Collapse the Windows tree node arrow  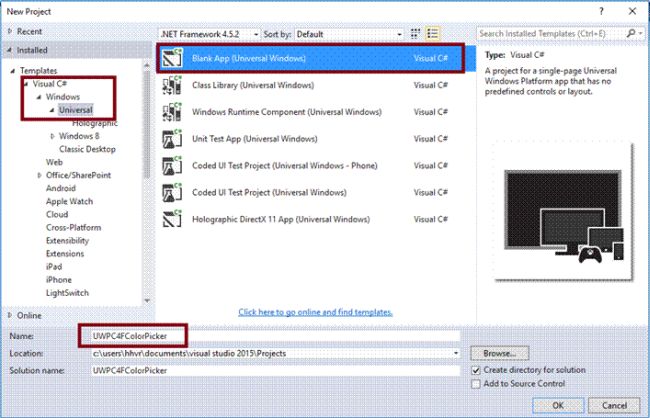[x=39, y=97]
